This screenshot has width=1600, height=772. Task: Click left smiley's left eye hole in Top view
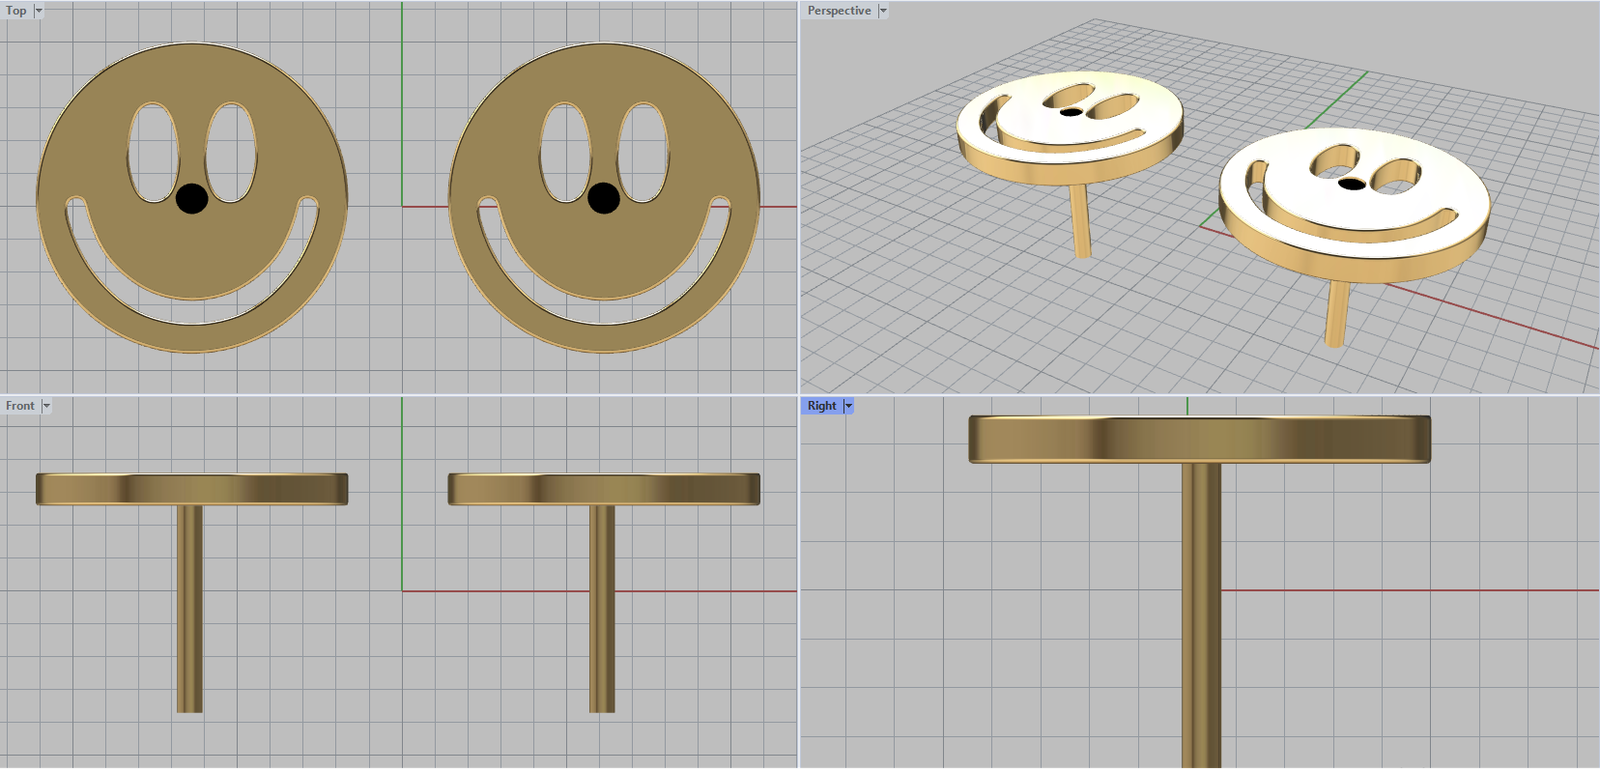pyautogui.click(x=152, y=152)
